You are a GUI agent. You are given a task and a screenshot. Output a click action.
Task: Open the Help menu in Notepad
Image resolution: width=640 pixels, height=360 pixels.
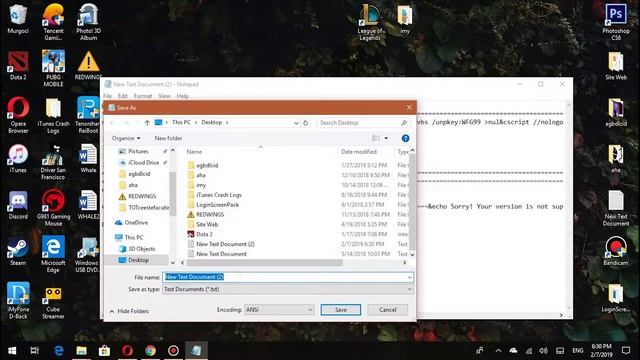click(182, 96)
